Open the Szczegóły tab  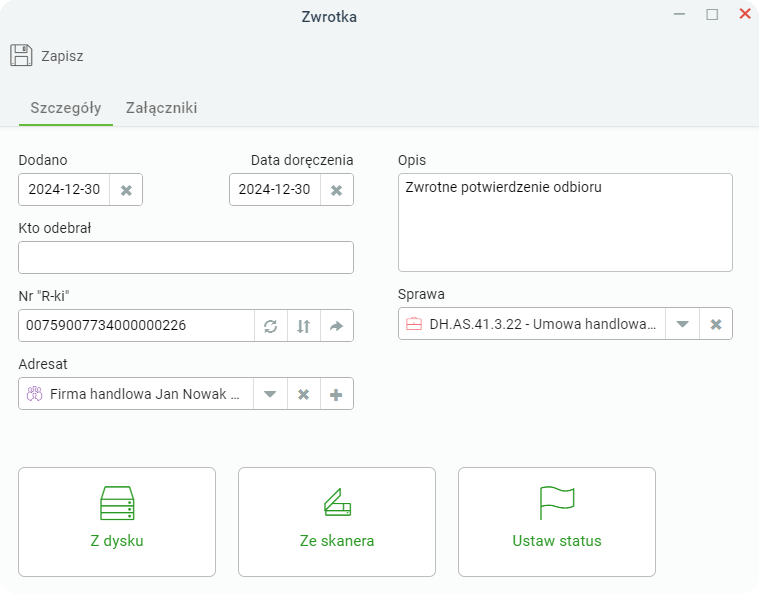[66, 107]
